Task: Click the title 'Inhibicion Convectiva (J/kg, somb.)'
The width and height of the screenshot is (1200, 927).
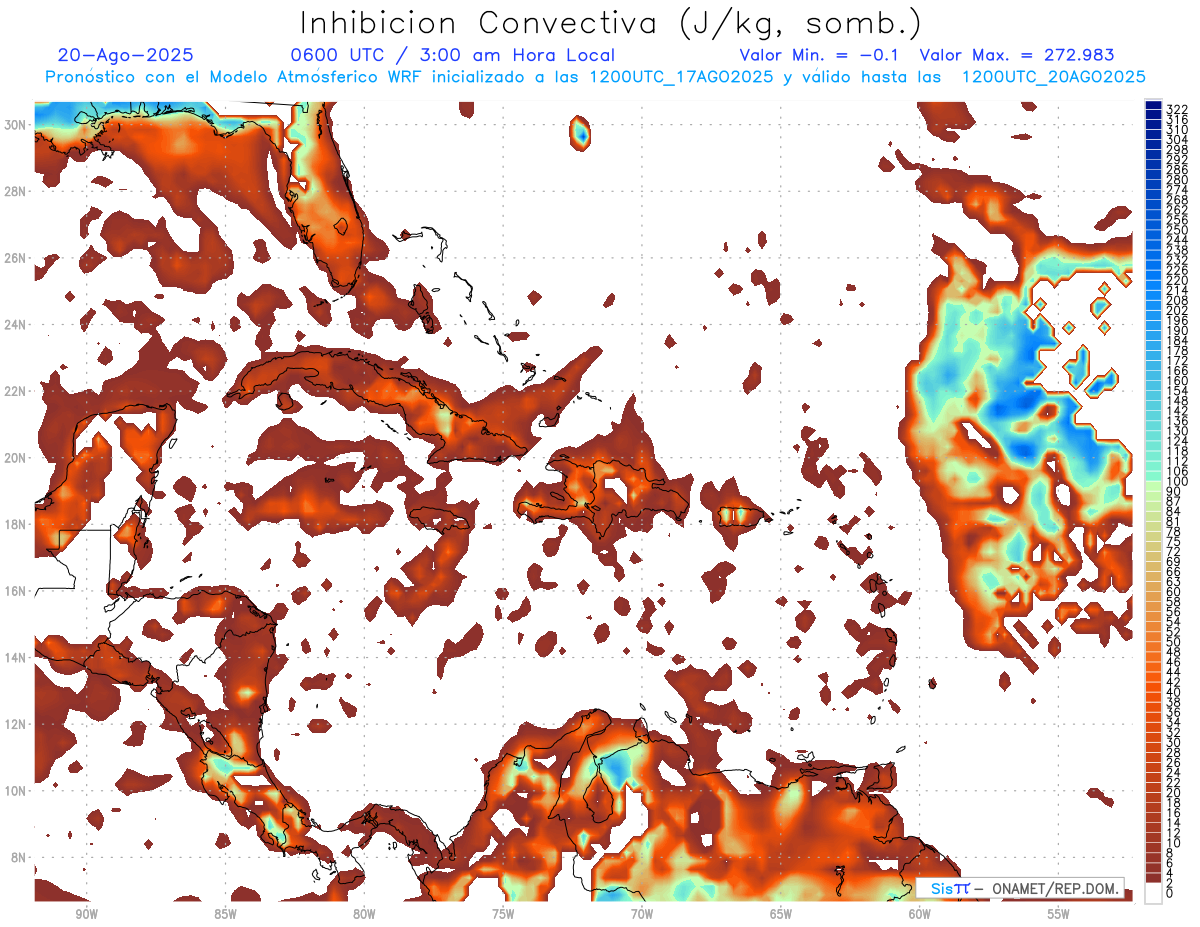Action: tap(611, 24)
